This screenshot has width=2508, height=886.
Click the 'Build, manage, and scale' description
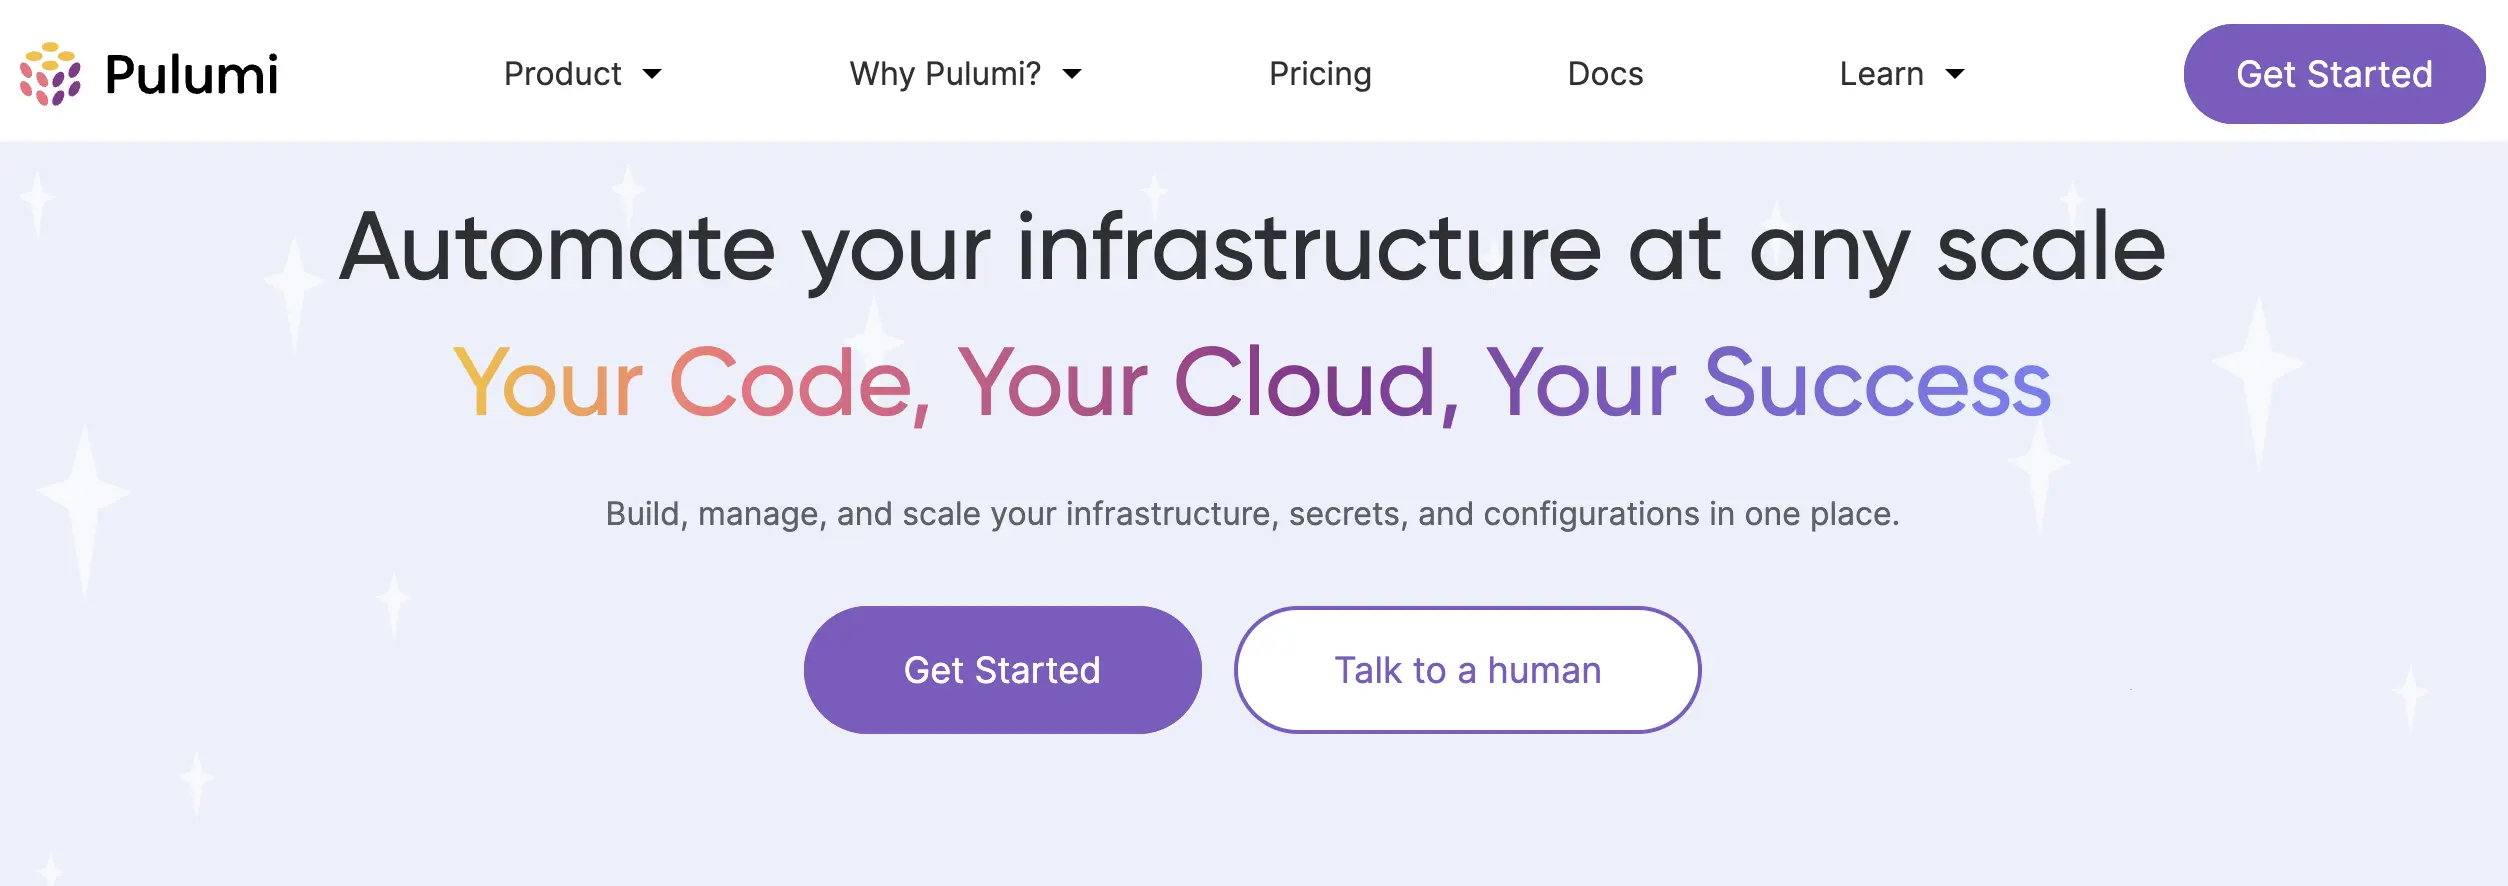point(1252,514)
